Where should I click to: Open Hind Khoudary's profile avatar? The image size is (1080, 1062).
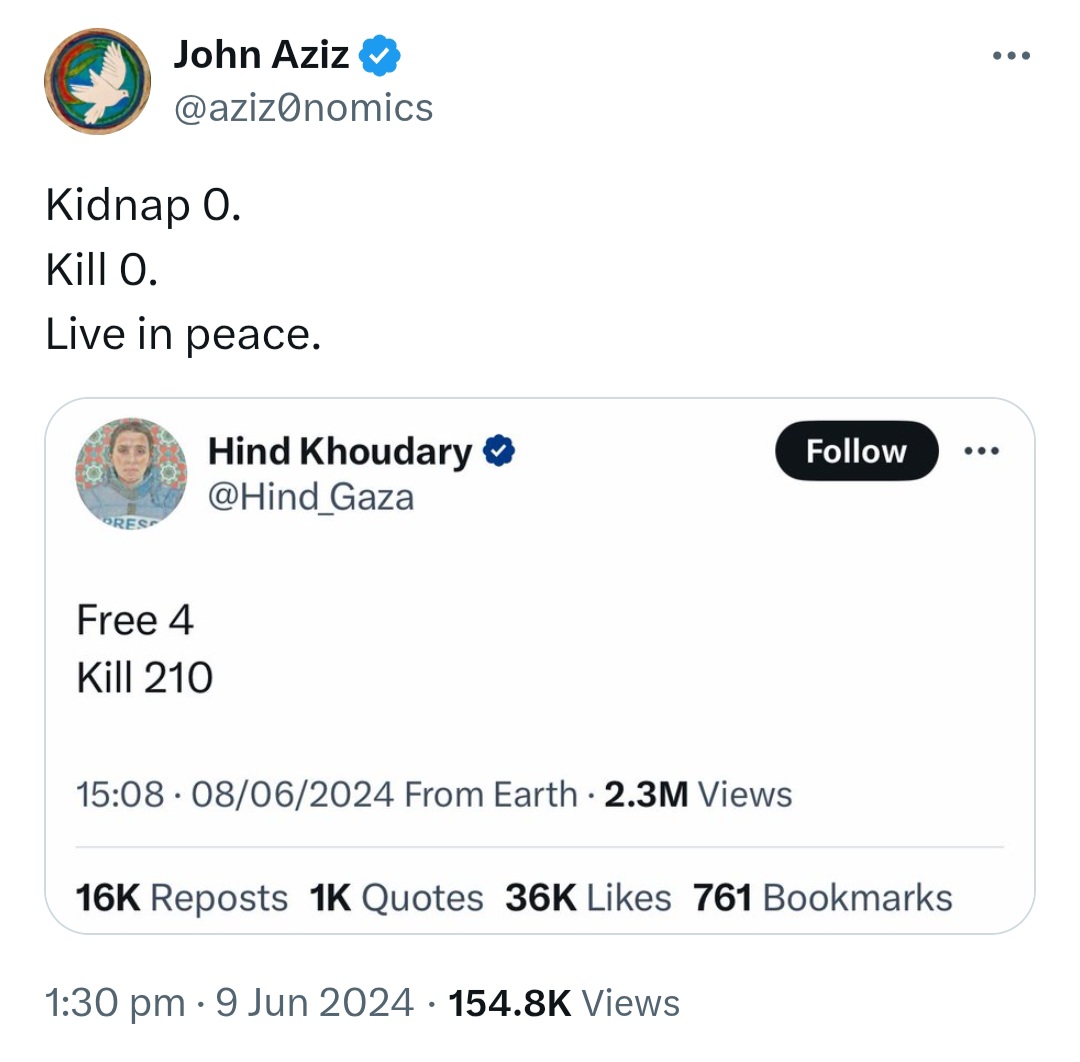click(131, 473)
